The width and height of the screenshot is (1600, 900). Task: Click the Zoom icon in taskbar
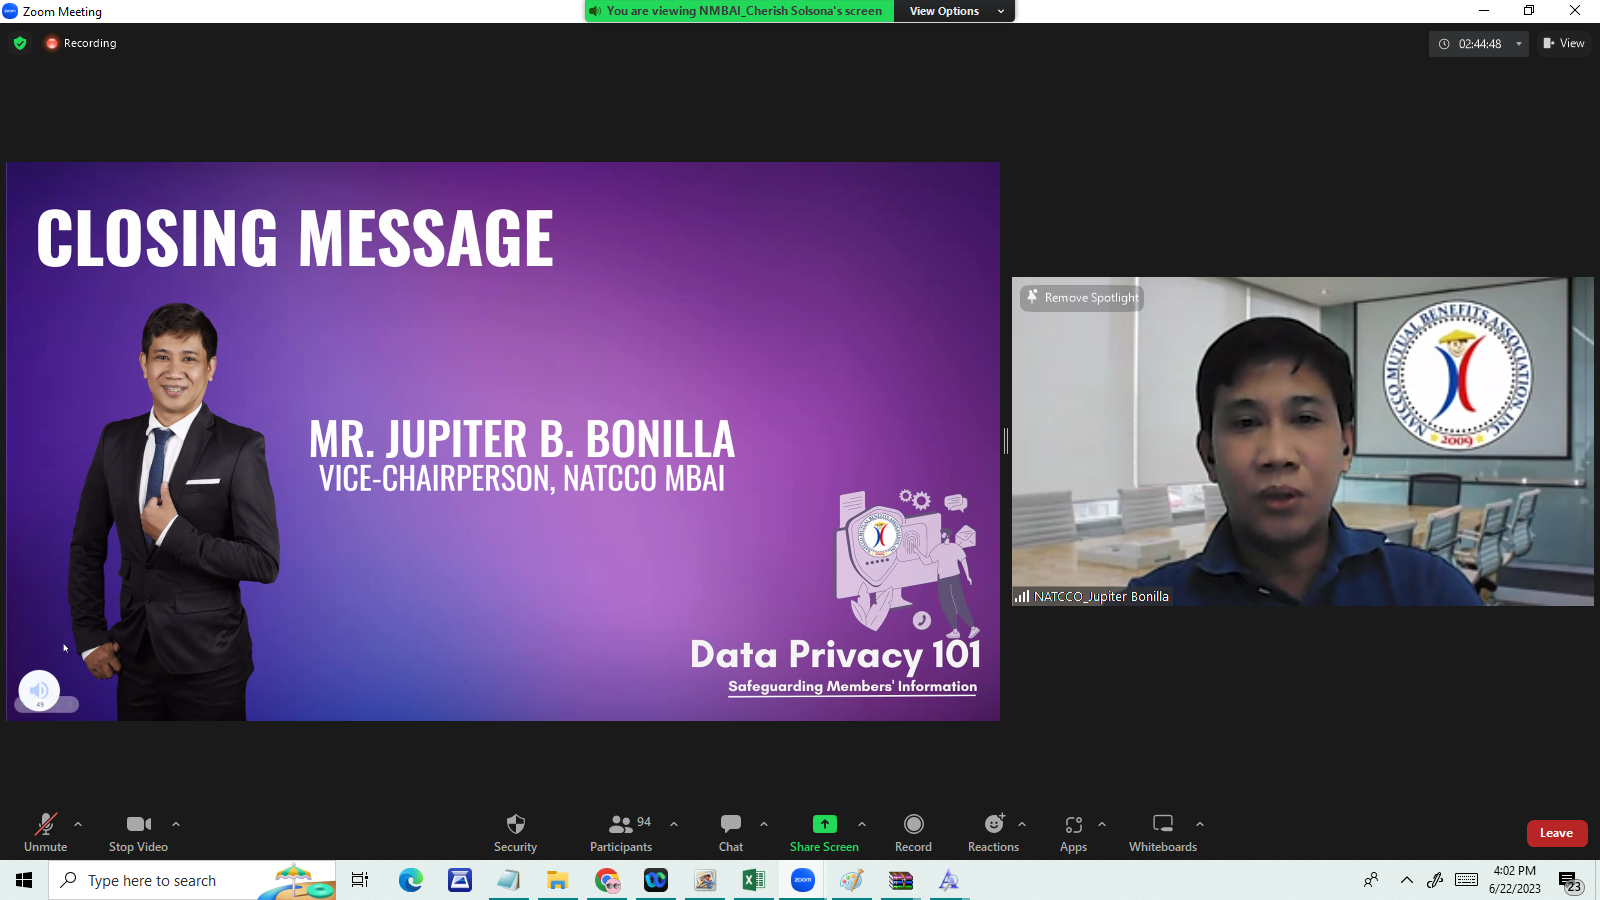(803, 880)
